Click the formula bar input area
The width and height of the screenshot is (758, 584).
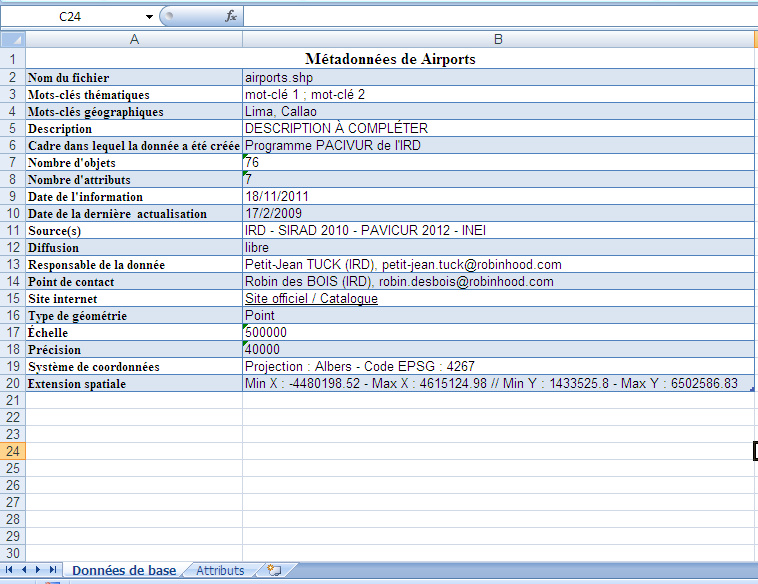point(500,16)
